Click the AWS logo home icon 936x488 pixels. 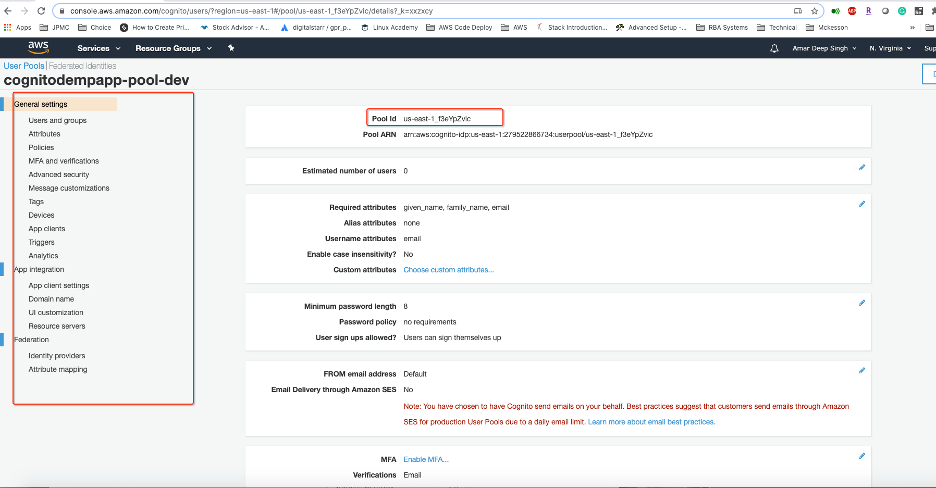(x=38, y=48)
